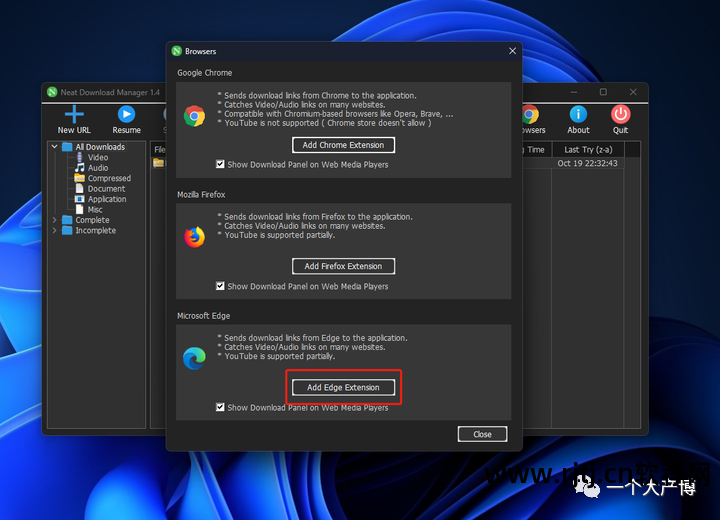Click the Complete folder icon
Screen dimensions: 720x520
point(68,220)
